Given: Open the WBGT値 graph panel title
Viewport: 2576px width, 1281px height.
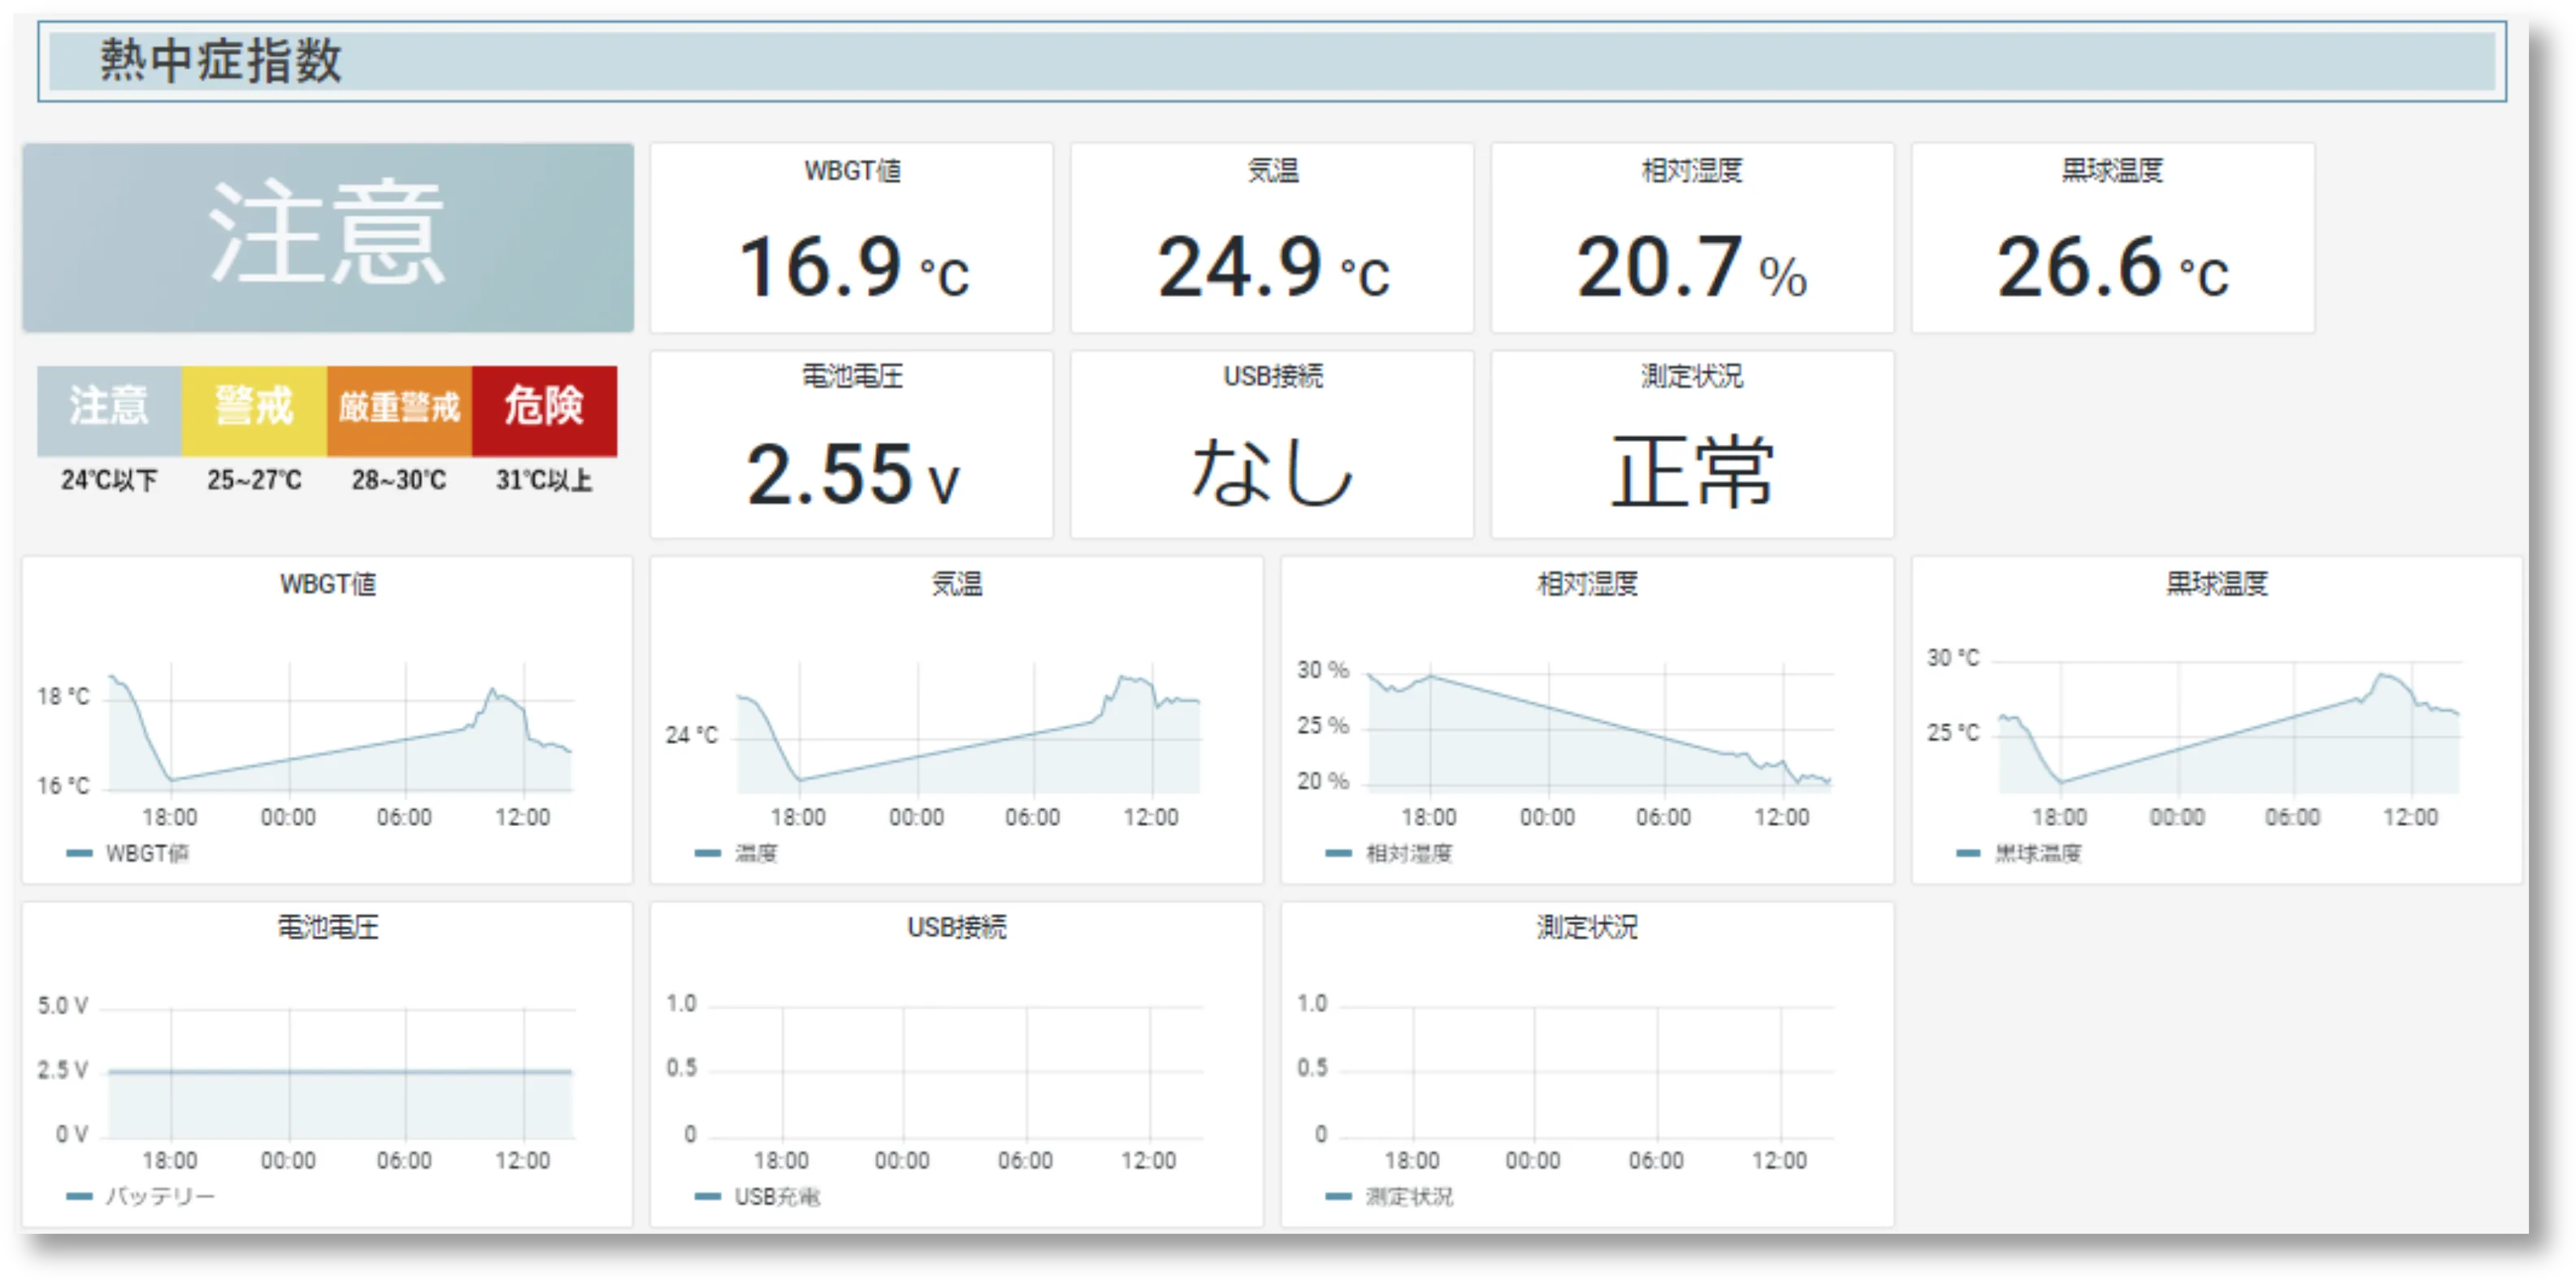Looking at the screenshot, I should click(328, 585).
